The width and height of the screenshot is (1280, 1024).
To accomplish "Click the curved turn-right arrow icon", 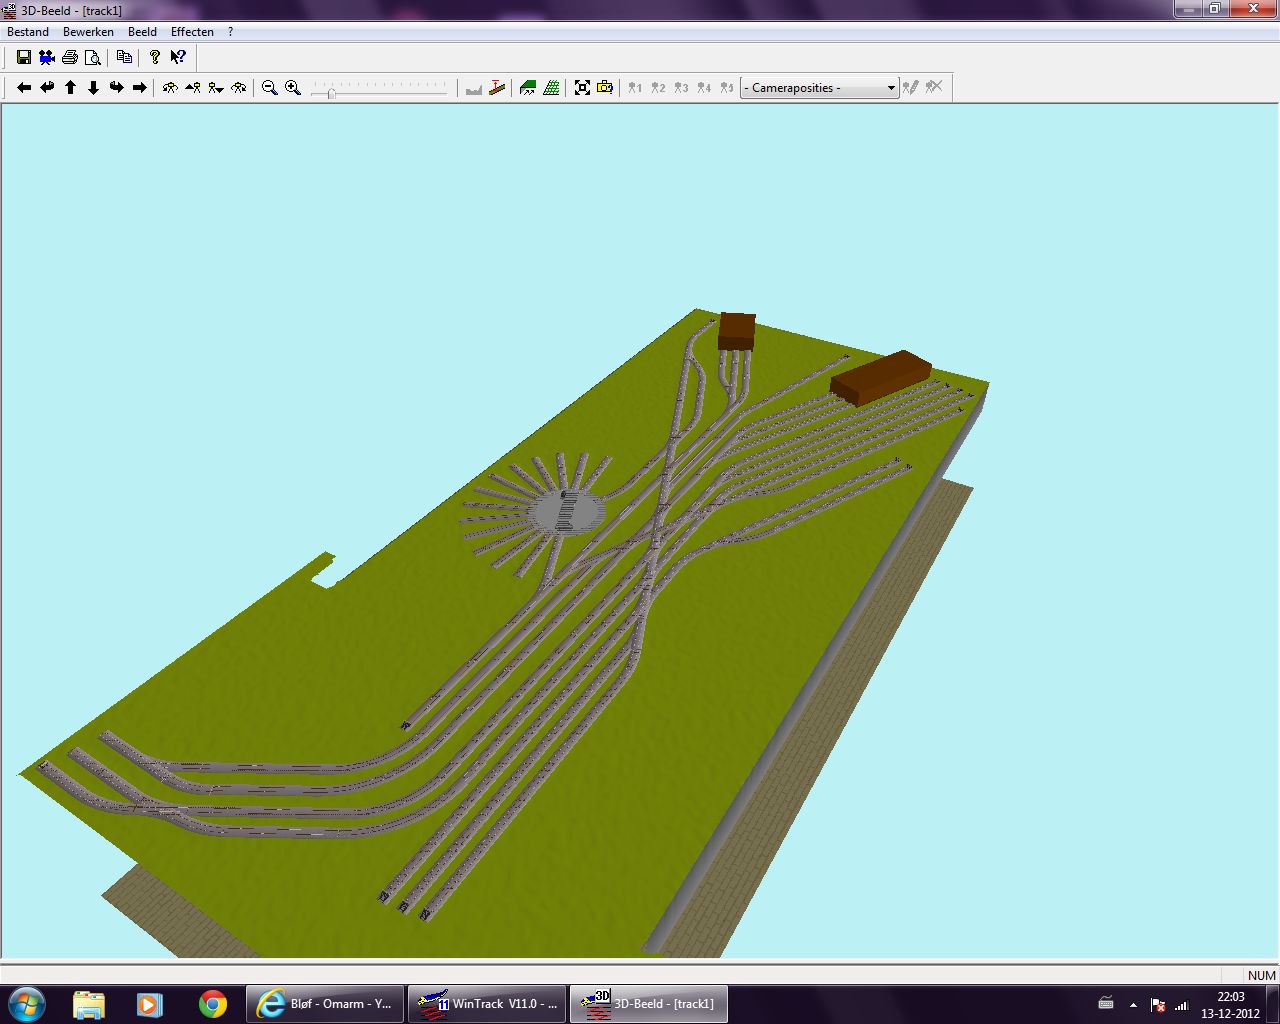I will point(117,88).
